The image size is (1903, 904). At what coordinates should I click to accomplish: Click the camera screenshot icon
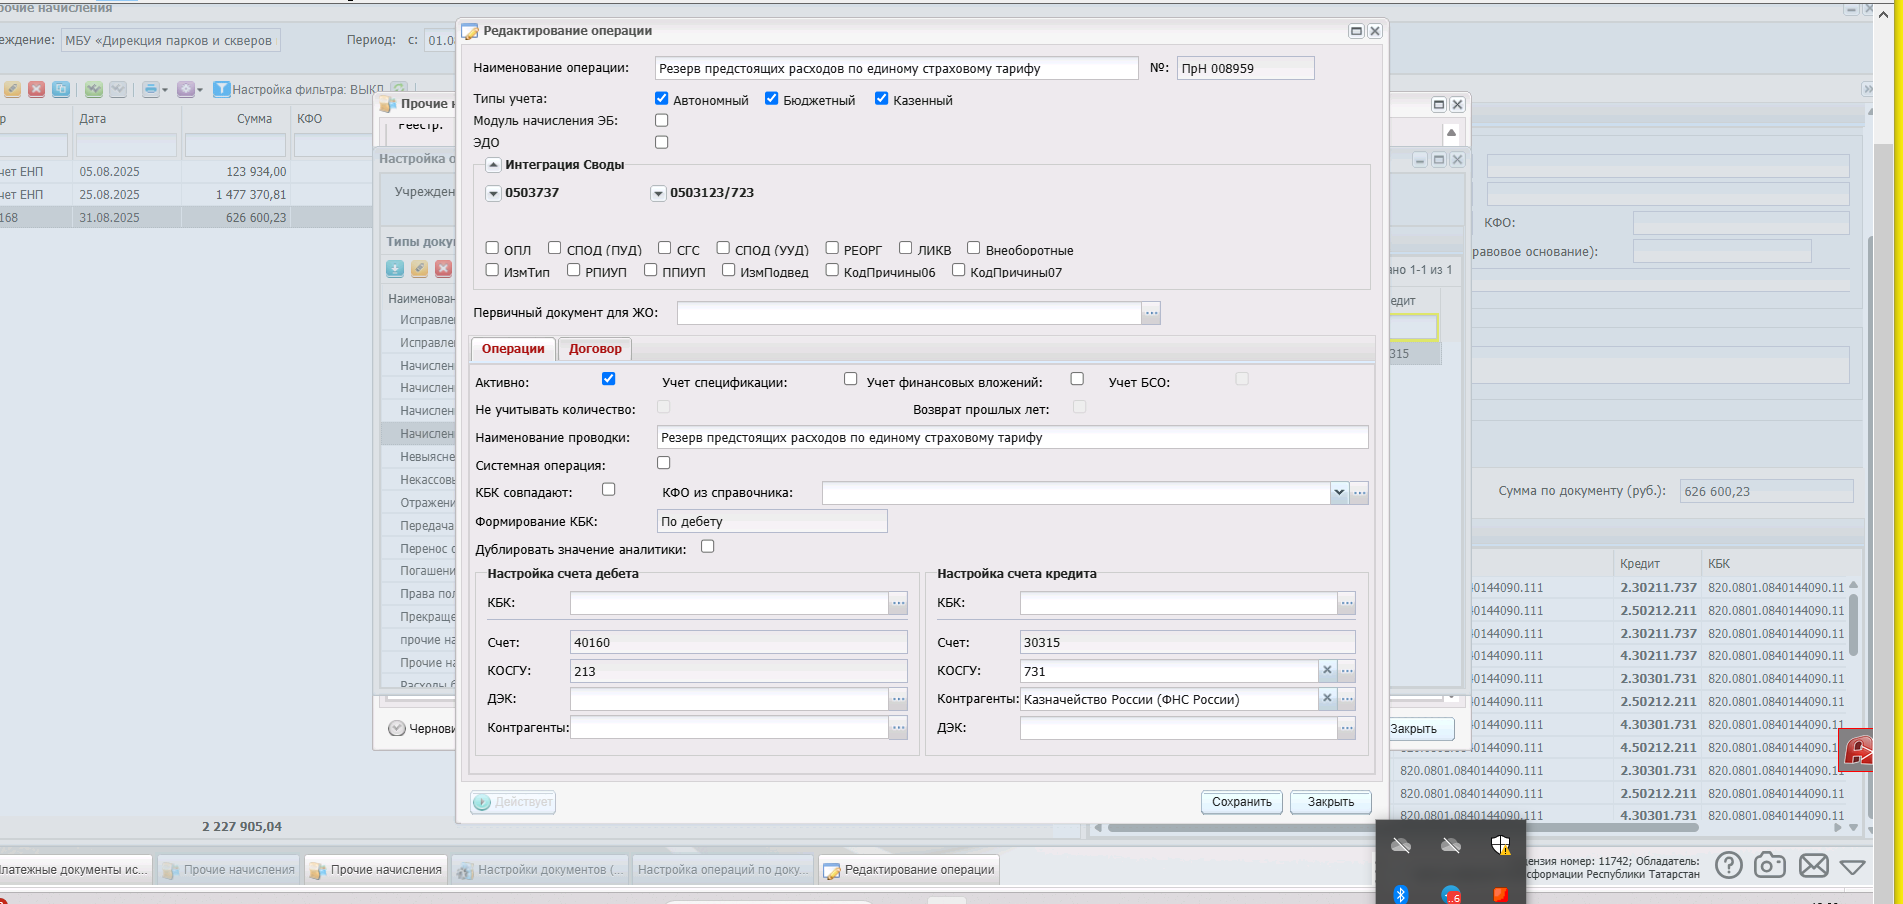[x=1770, y=865]
